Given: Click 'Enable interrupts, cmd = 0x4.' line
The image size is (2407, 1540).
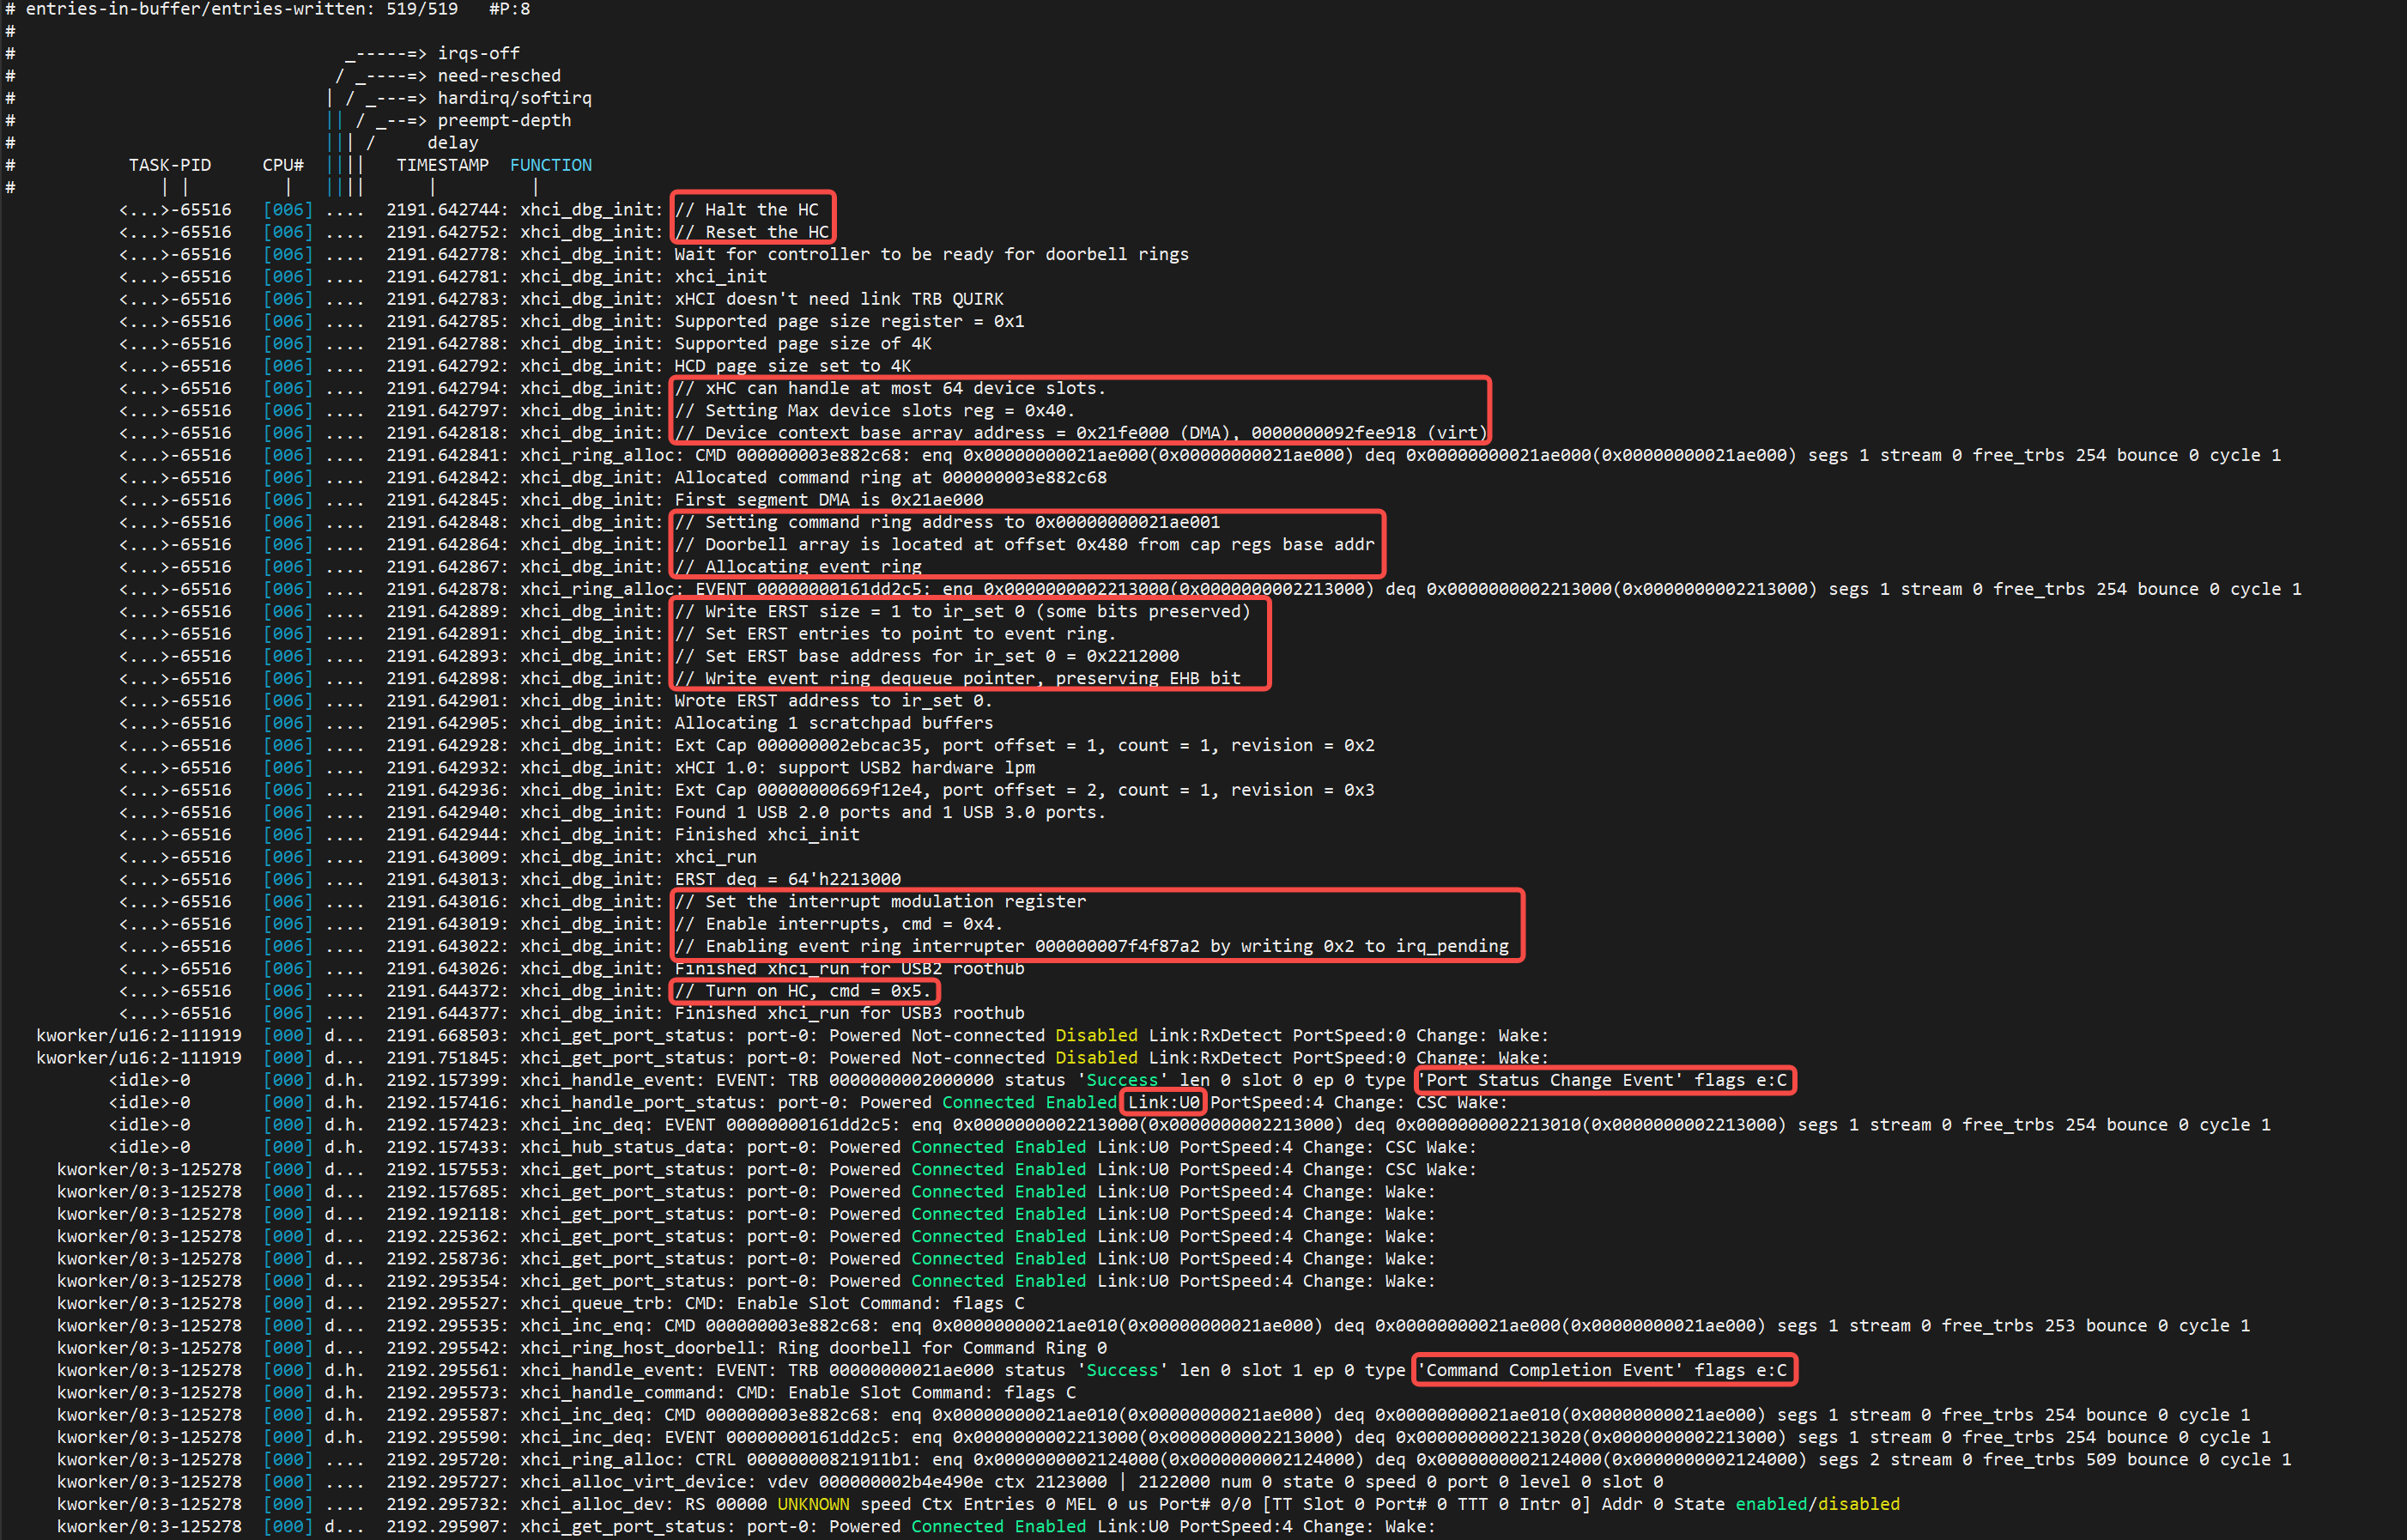Looking at the screenshot, I should click(x=838, y=924).
